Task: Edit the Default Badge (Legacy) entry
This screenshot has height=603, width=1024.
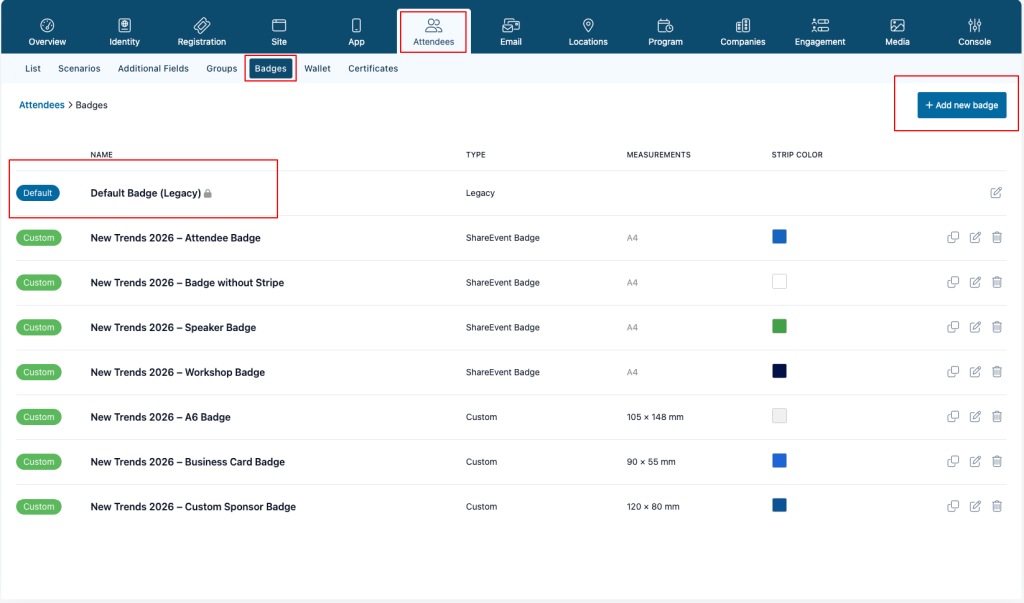Action: 996,193
